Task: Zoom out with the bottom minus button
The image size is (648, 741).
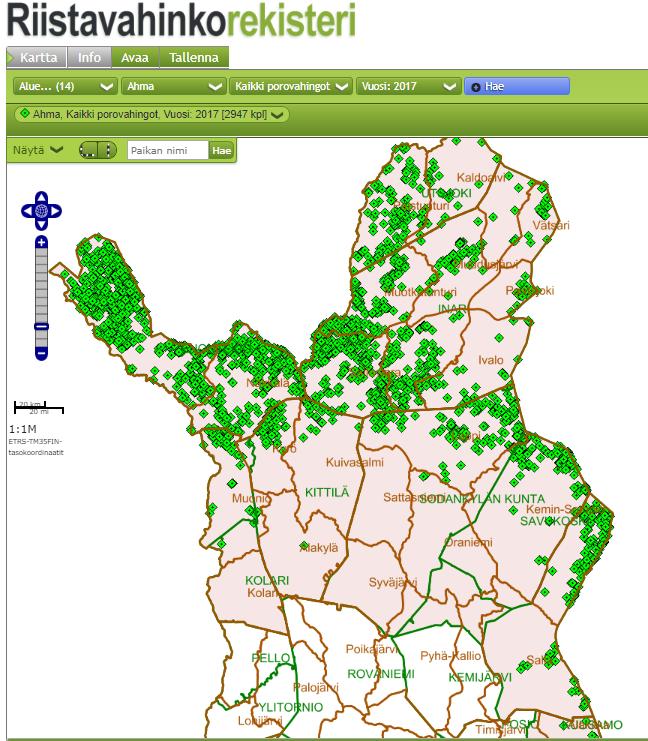Action: [42, 353]
